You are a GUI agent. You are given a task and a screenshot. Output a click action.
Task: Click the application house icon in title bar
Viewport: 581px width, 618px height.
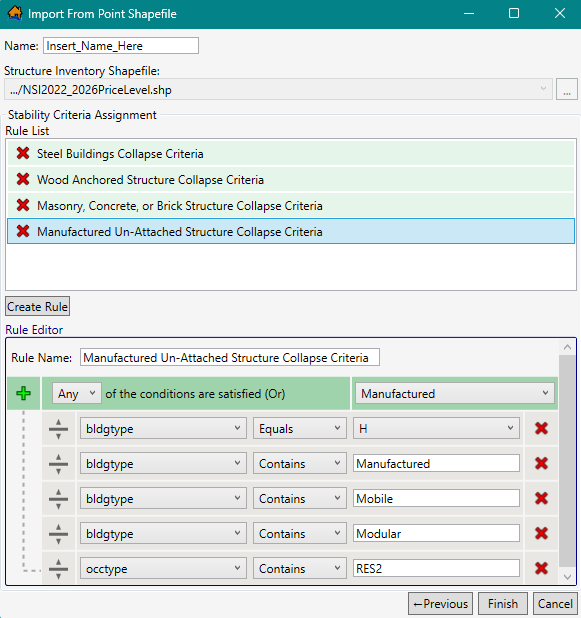click(15, 13)
